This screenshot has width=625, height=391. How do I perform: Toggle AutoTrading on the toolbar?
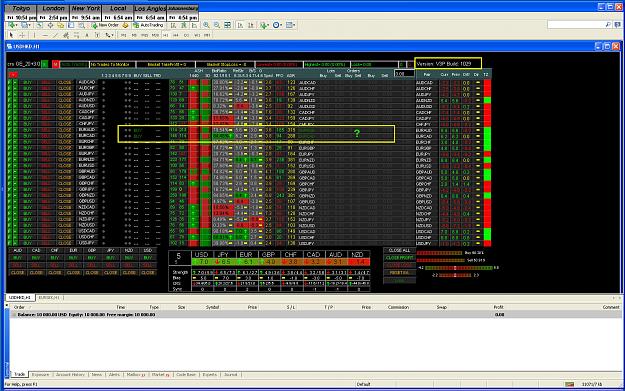pos(148,25)
